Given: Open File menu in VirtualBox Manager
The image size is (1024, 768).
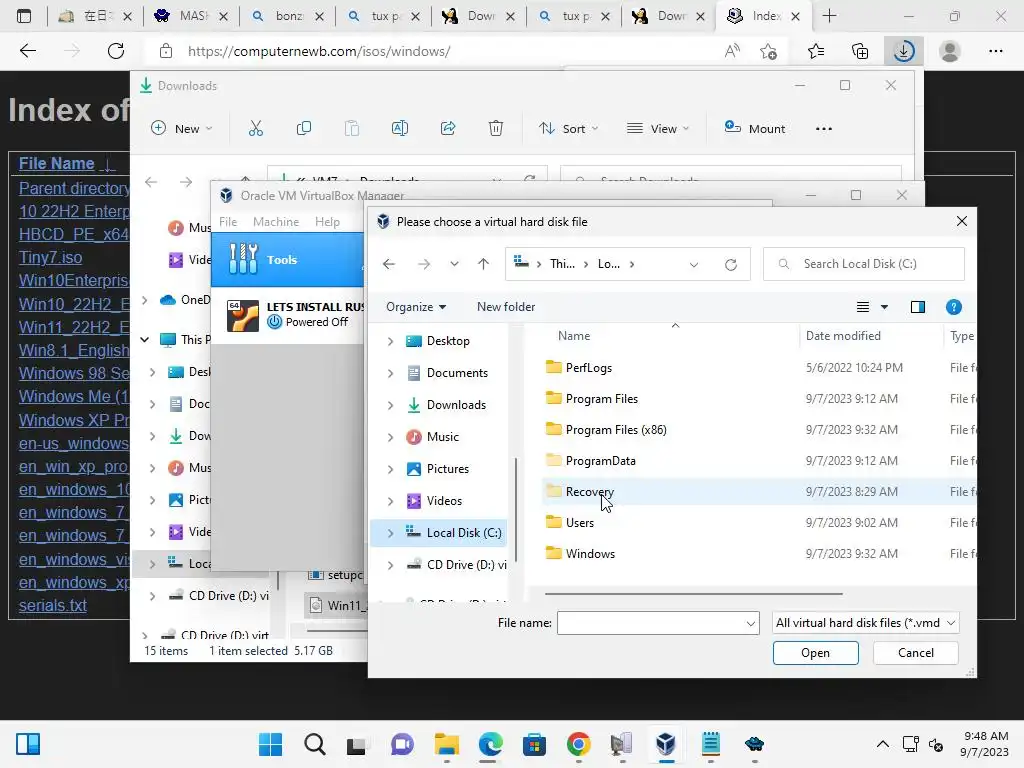Looking at the screenshot, I should coord(228,222).
